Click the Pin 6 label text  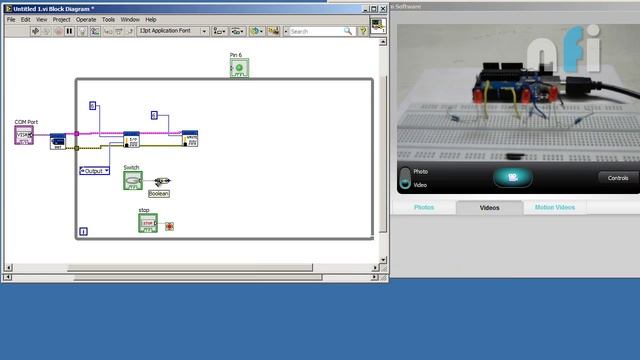pyautogui.click(x=236, y=55)
